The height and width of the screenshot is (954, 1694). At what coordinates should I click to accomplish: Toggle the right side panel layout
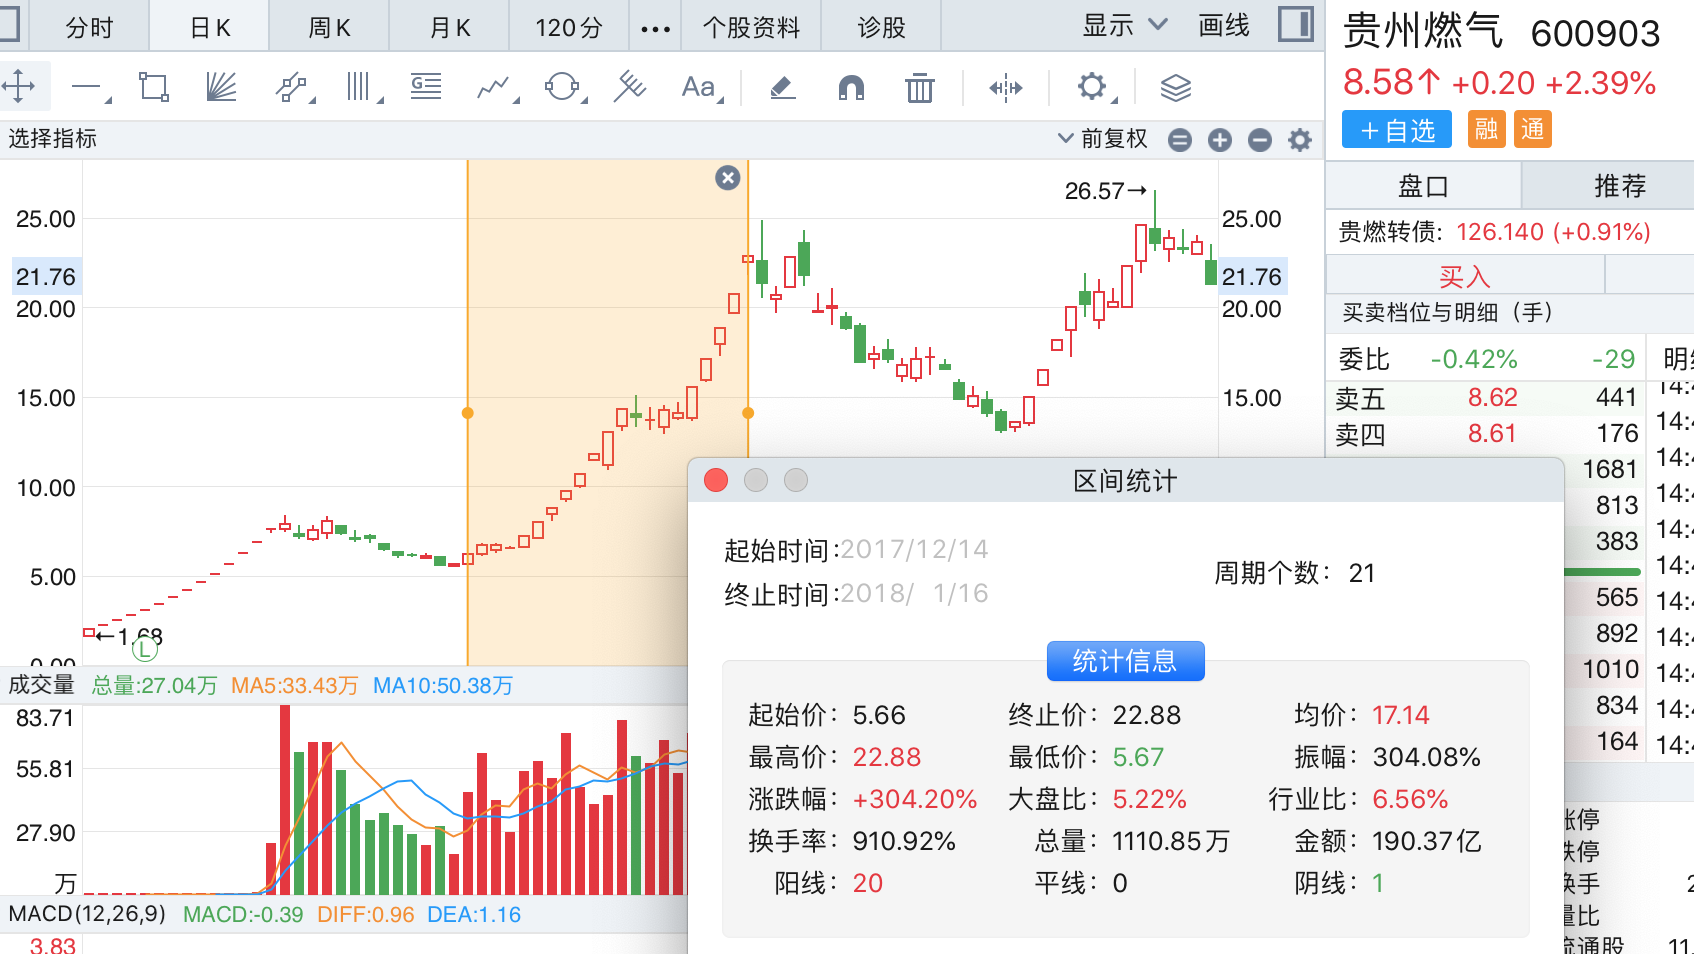tap(1295, 24)
